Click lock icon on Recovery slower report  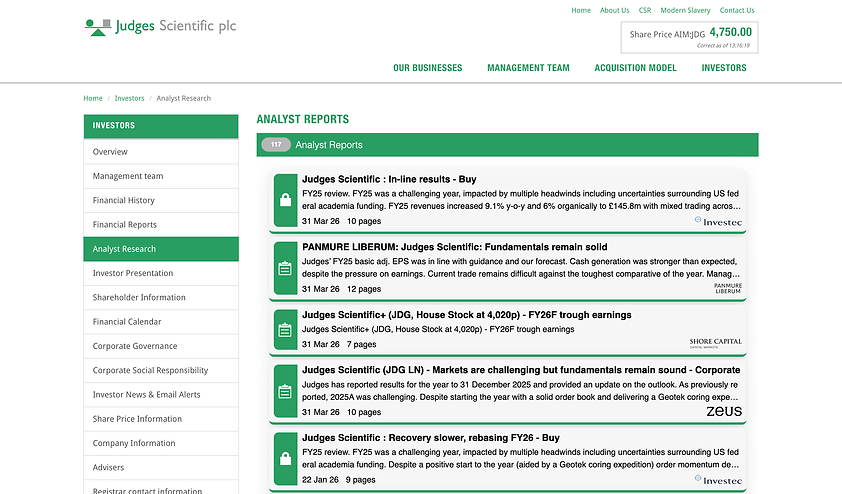(x=286, y=459)
